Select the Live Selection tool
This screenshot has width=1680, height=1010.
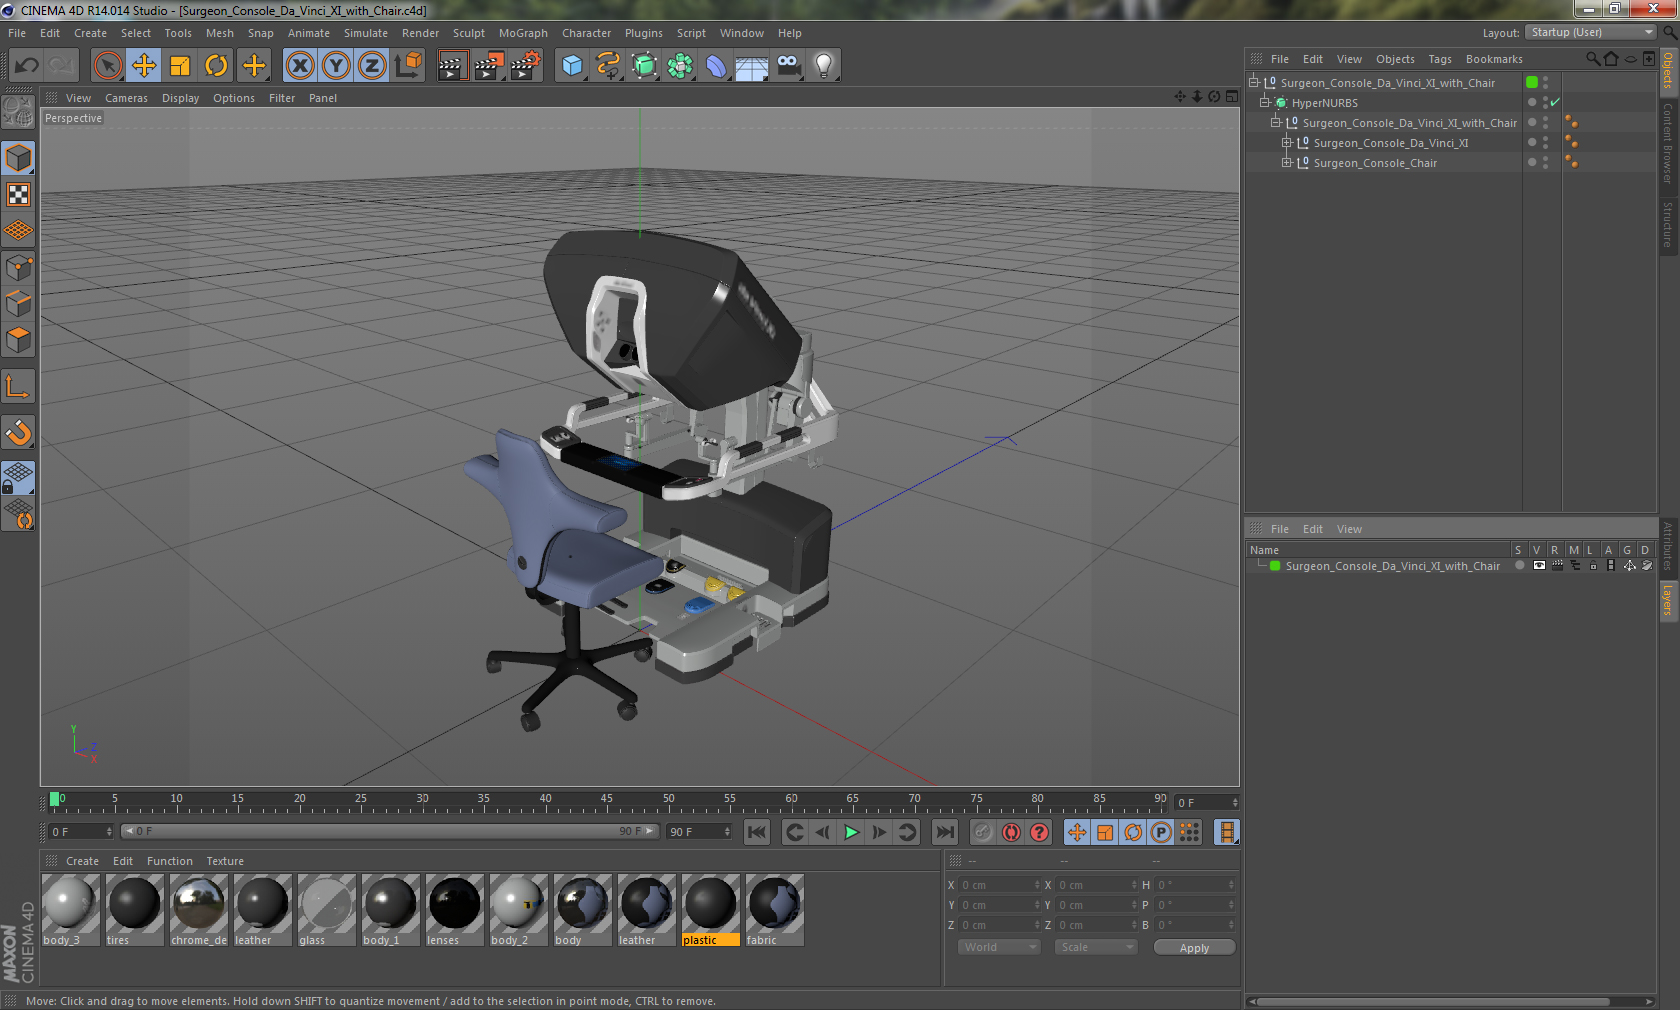point(107,66)
